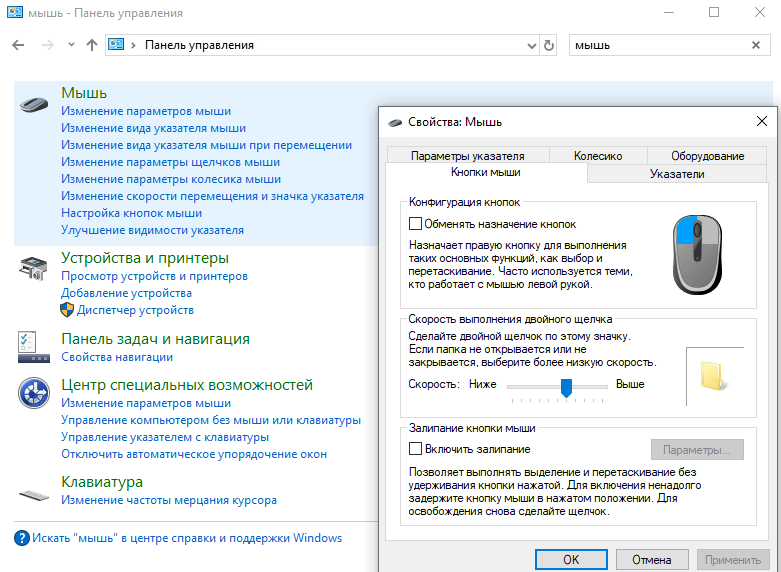Open recent locations dropdown arrow
This screenshot has height=572, width=781.
click(71, 45)
